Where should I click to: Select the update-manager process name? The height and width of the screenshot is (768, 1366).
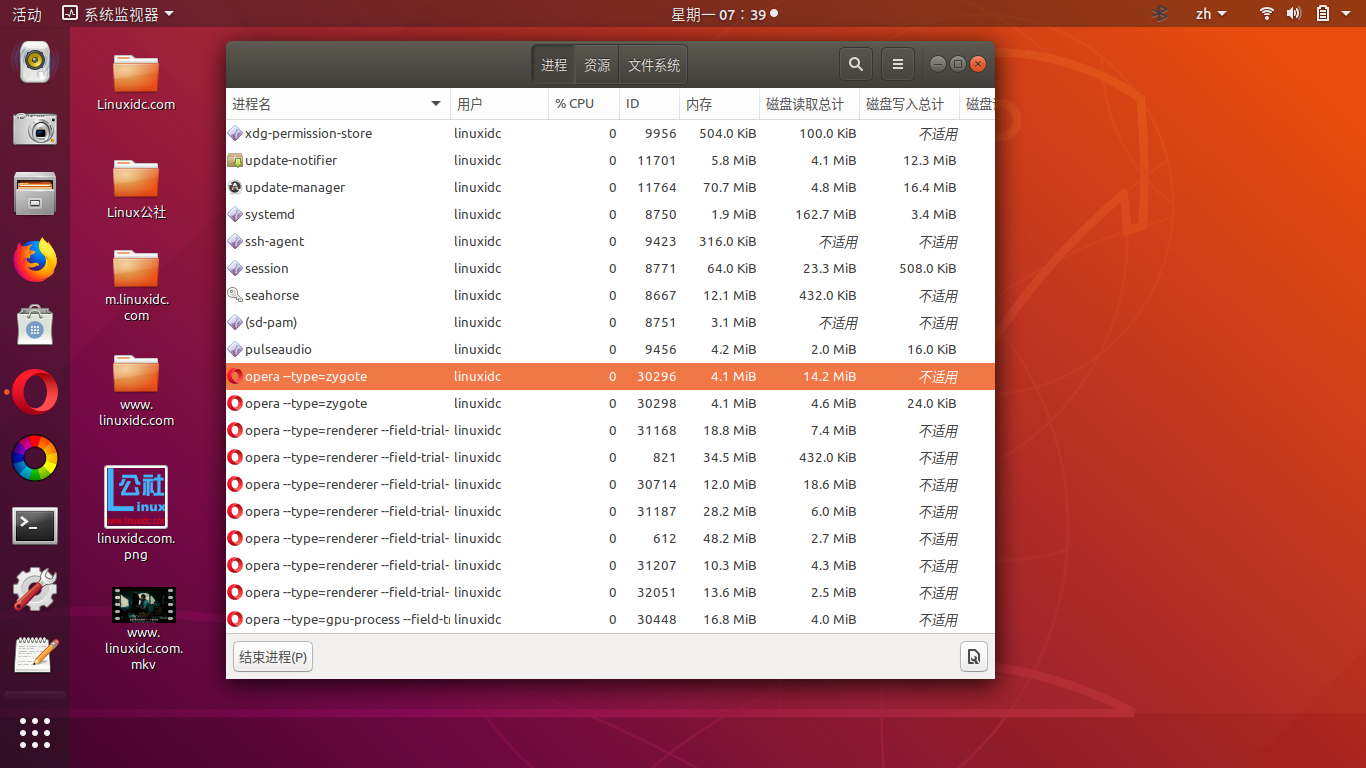tap(295, 187)
